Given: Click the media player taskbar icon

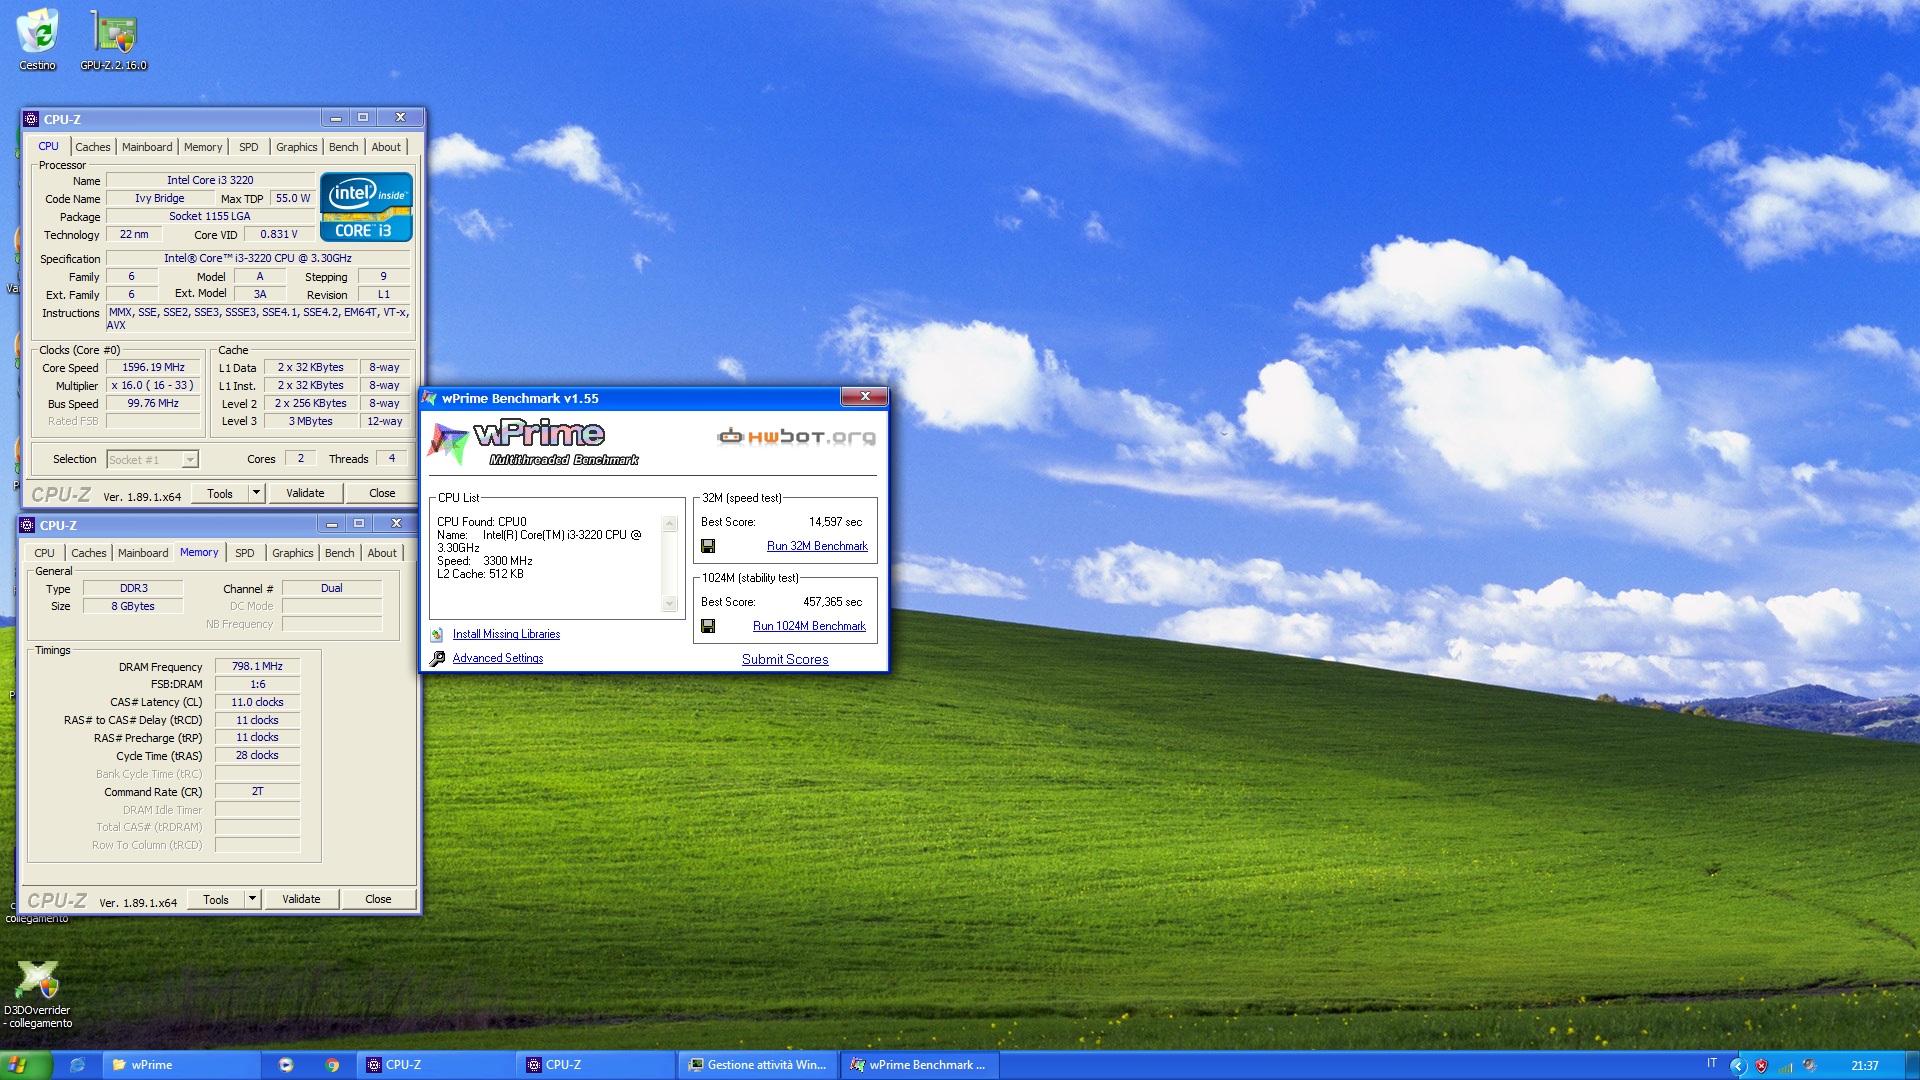Looking at the screenshot, I should pyautogui.click(x=286, y=1065).
